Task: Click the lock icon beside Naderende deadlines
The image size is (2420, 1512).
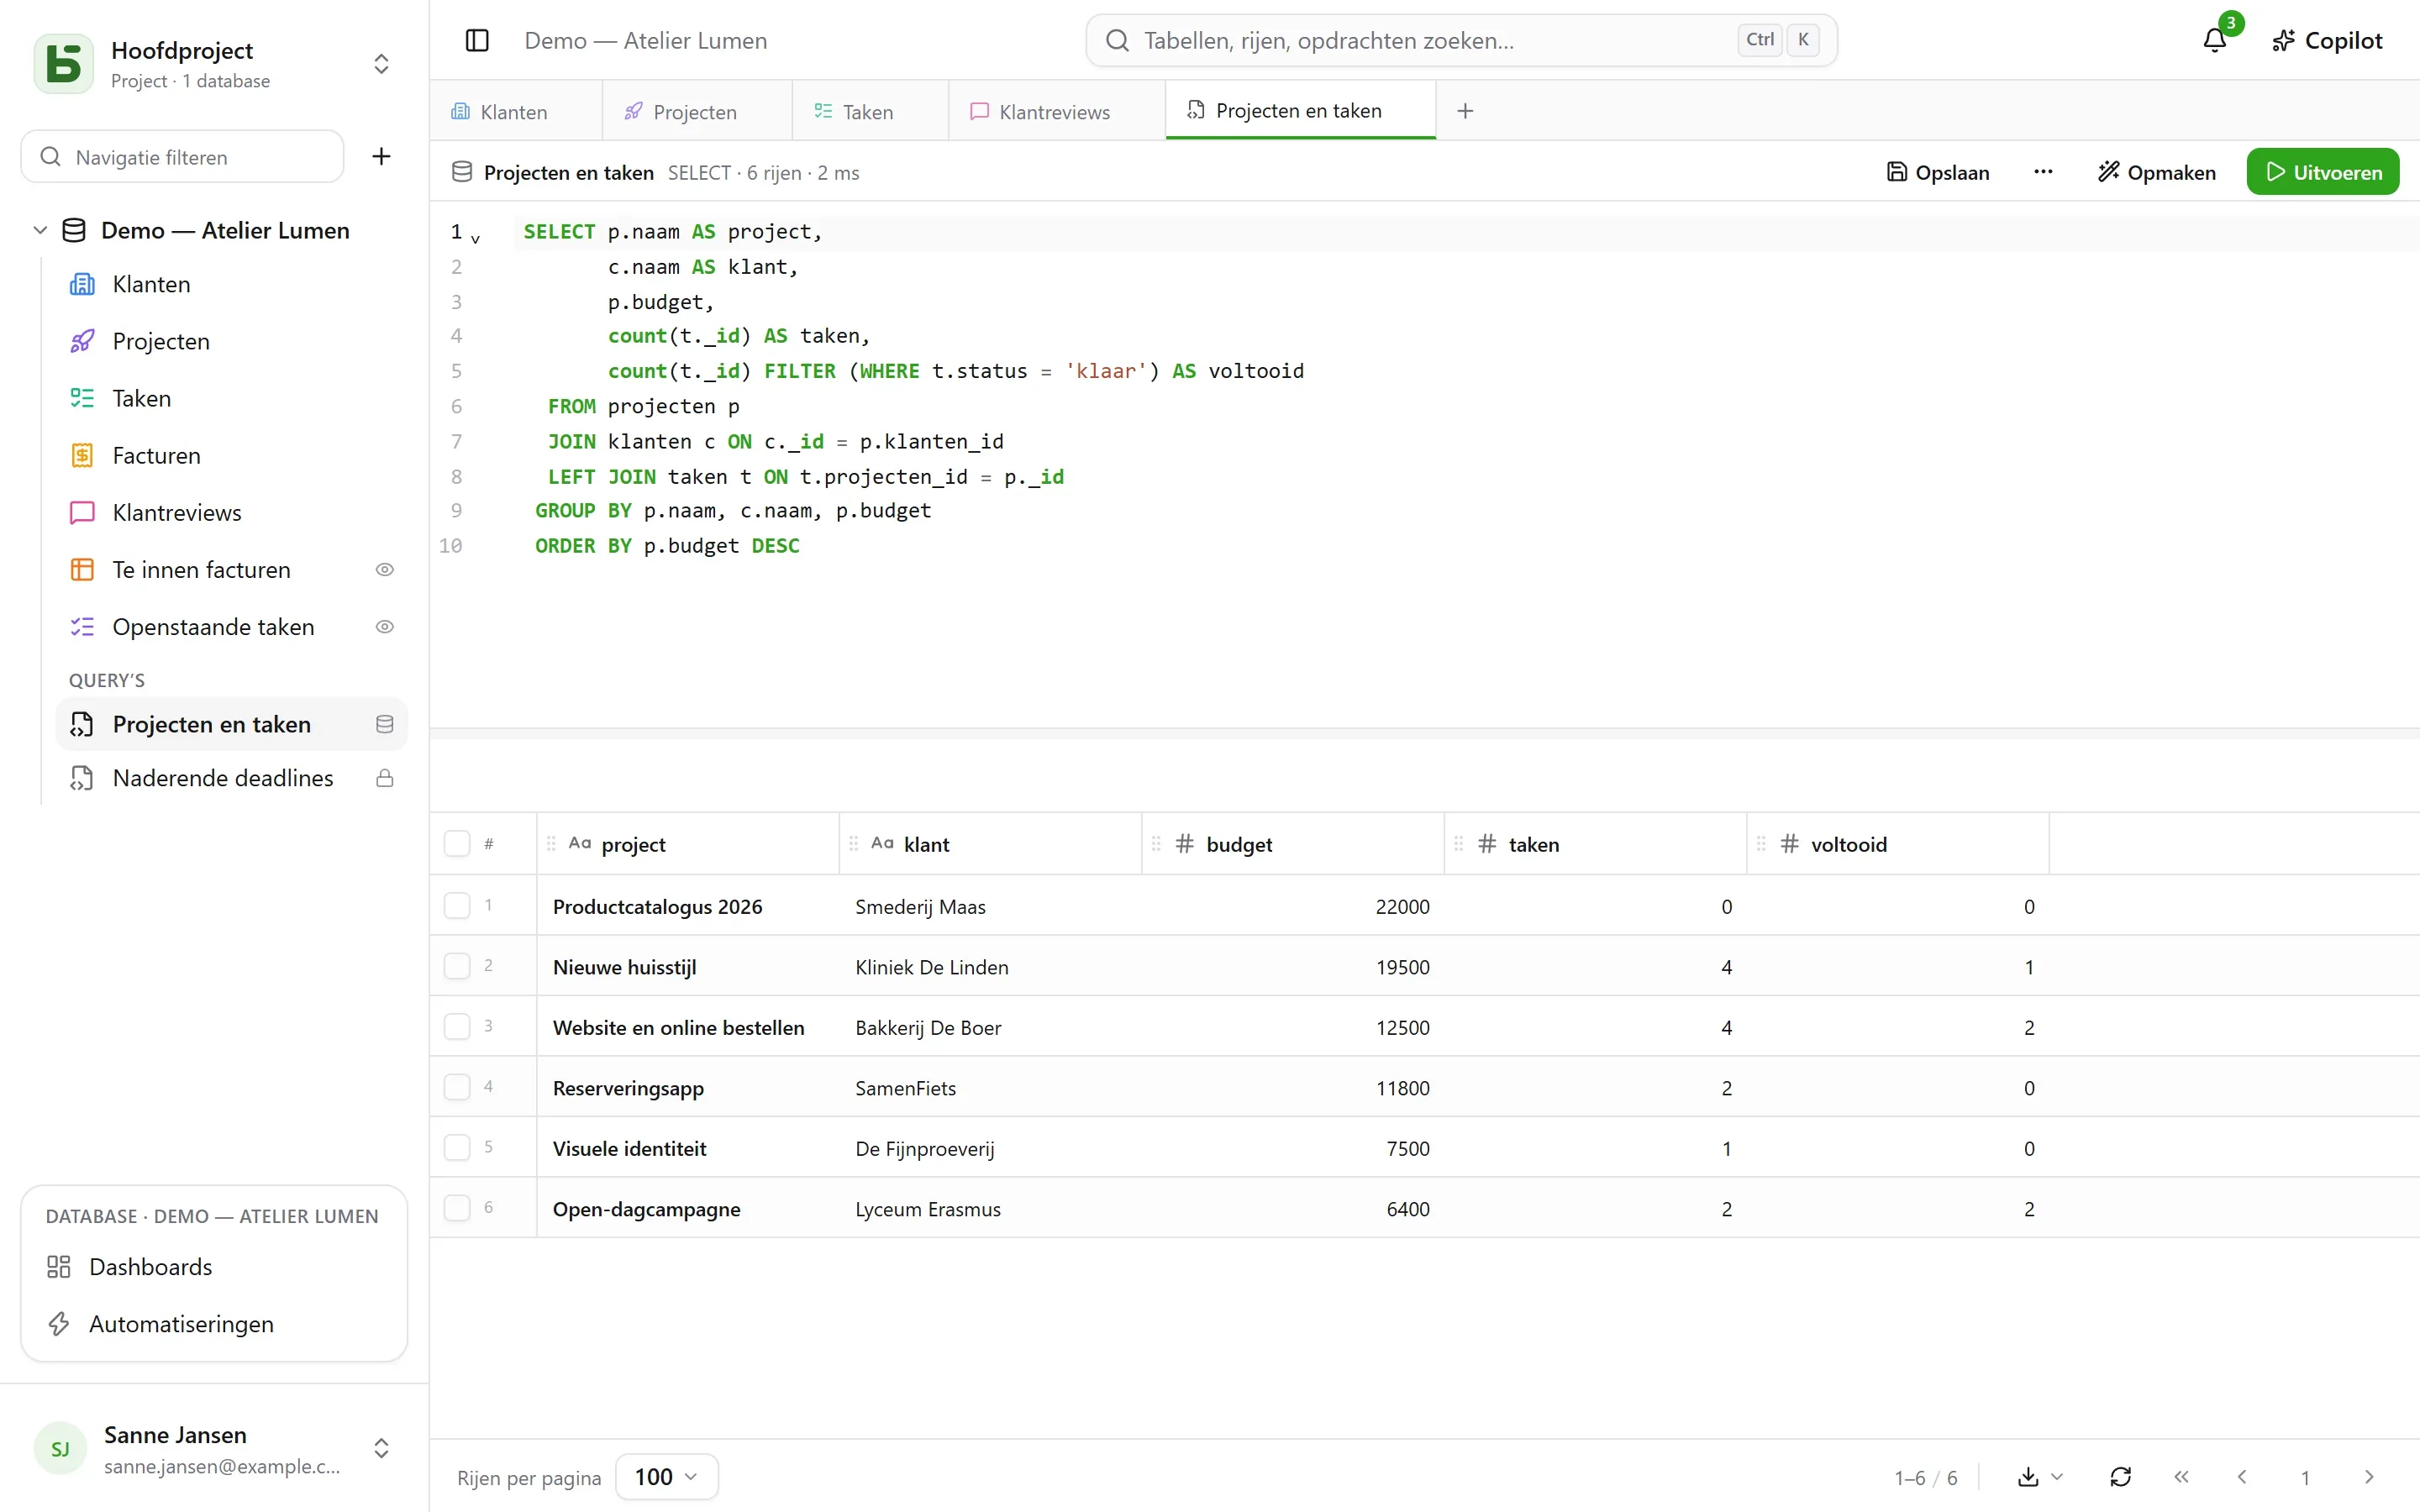Action: [x=384, y=778]
